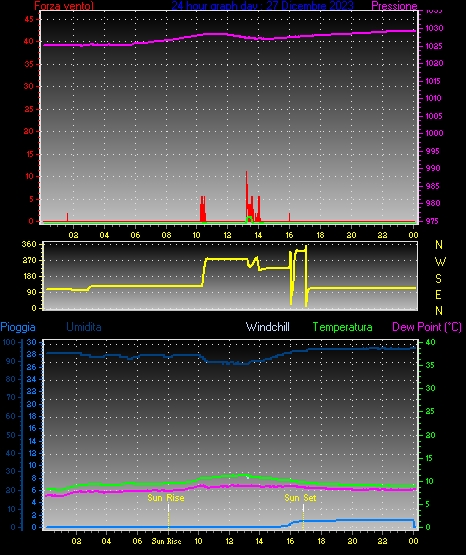The image size is (466, 555).
Task: Click the 40 value on temperature axis
Action: point(430,342)
